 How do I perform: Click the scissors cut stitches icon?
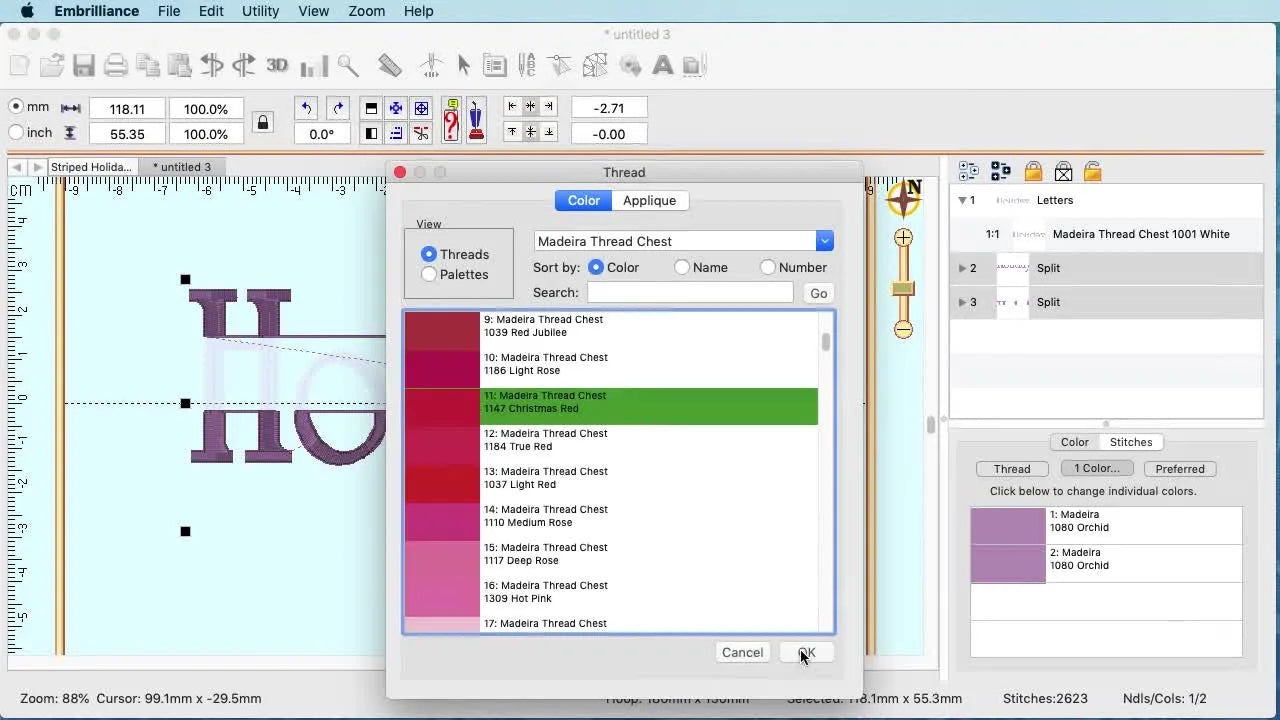tap(421, 133)
